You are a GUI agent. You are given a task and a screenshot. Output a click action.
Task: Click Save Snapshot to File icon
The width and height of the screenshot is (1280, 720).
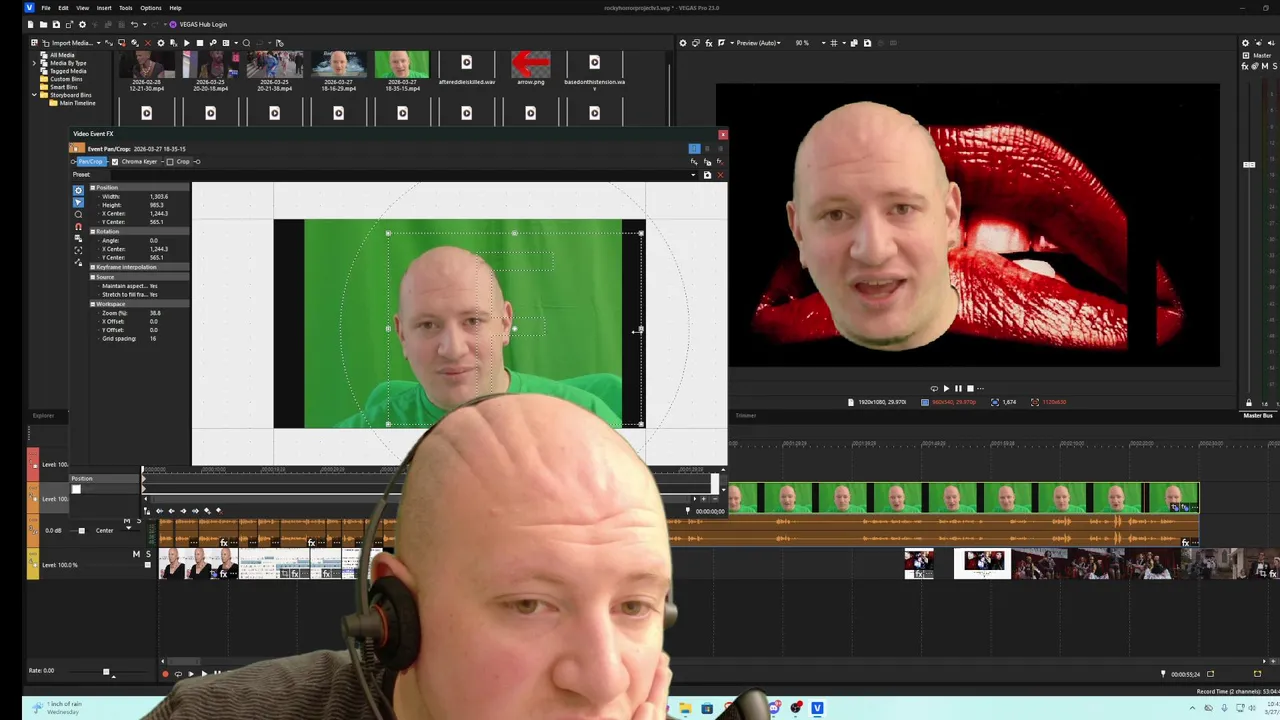(867, 43)
